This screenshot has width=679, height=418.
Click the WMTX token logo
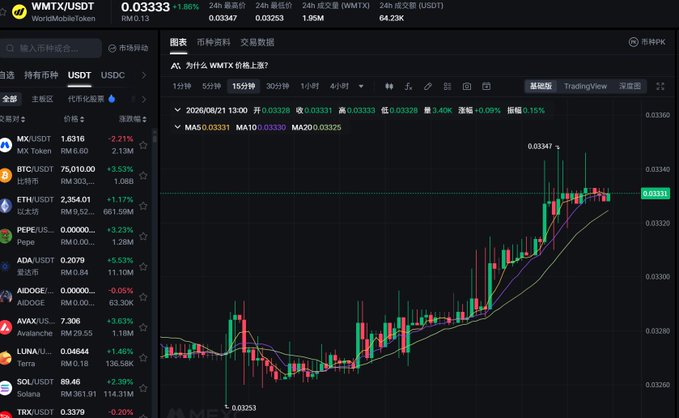coord(19,12)
